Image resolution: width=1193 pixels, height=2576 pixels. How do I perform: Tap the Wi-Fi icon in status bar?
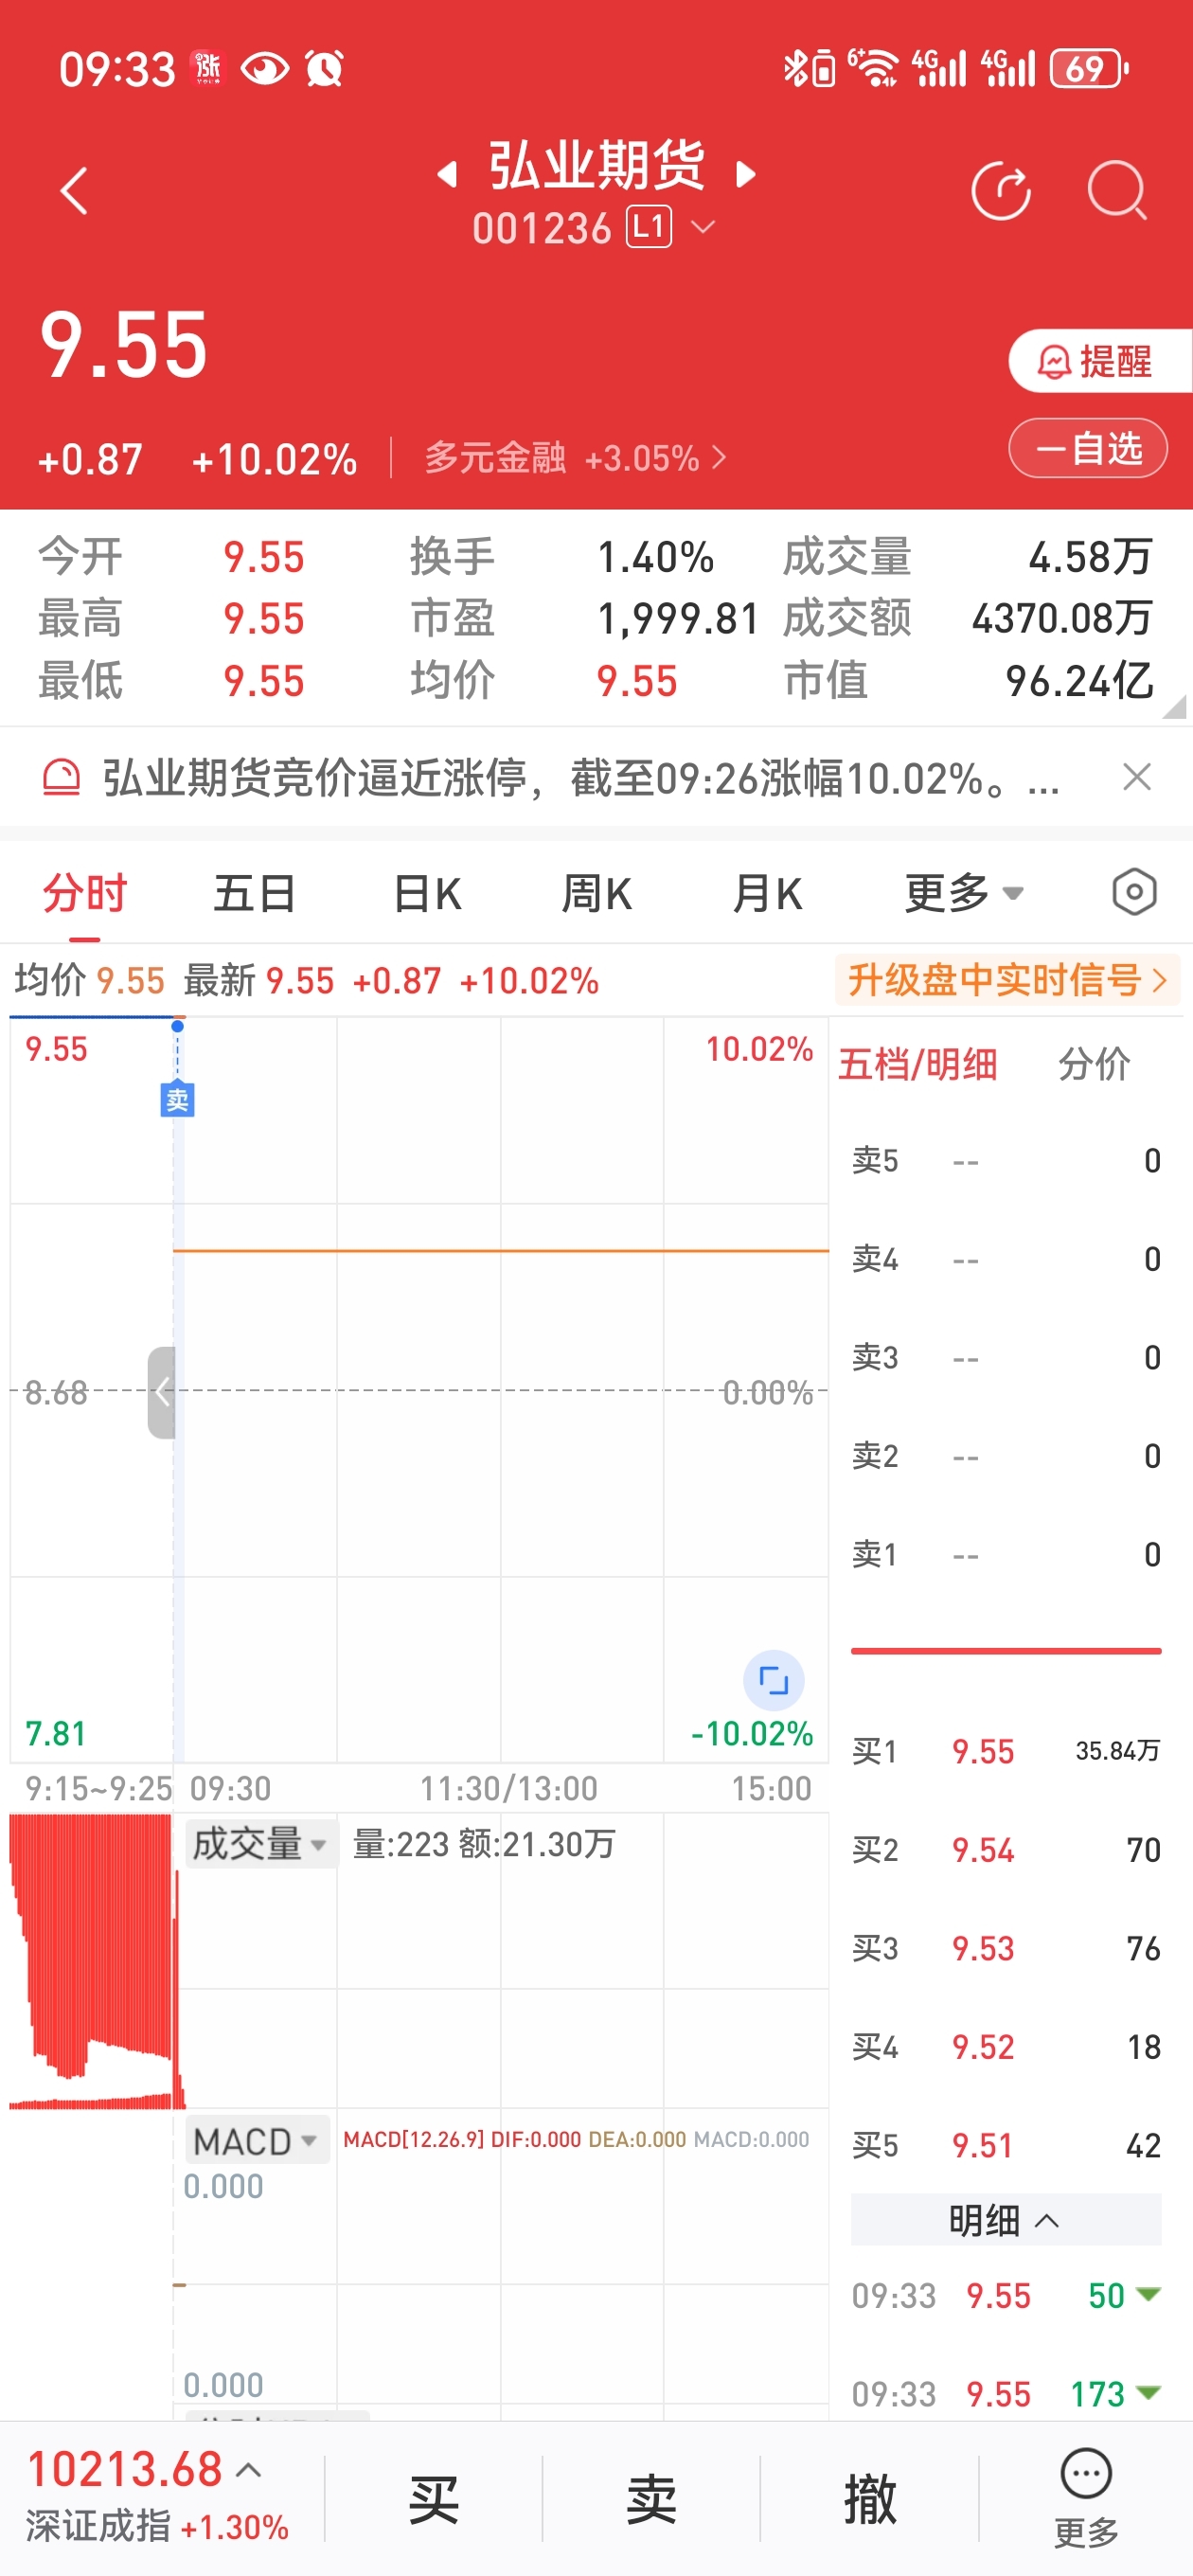875,69
